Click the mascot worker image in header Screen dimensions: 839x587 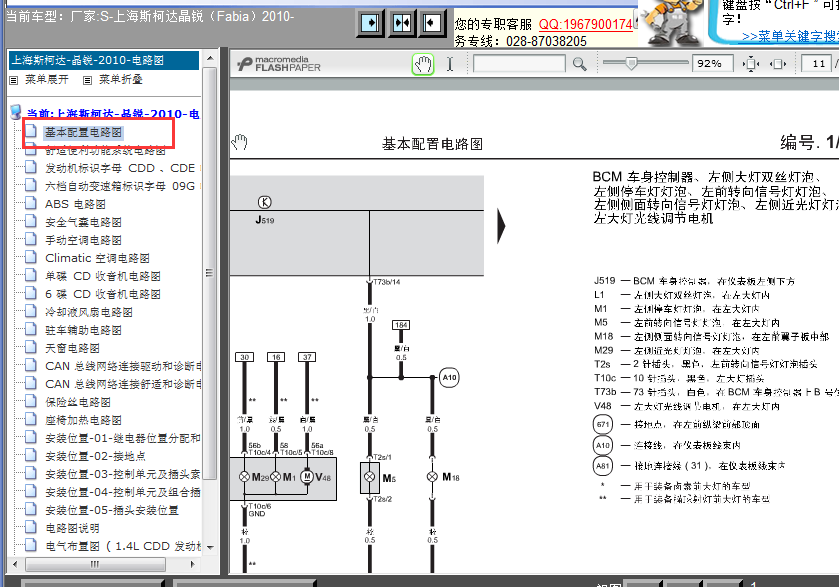(x=671, y=22)
